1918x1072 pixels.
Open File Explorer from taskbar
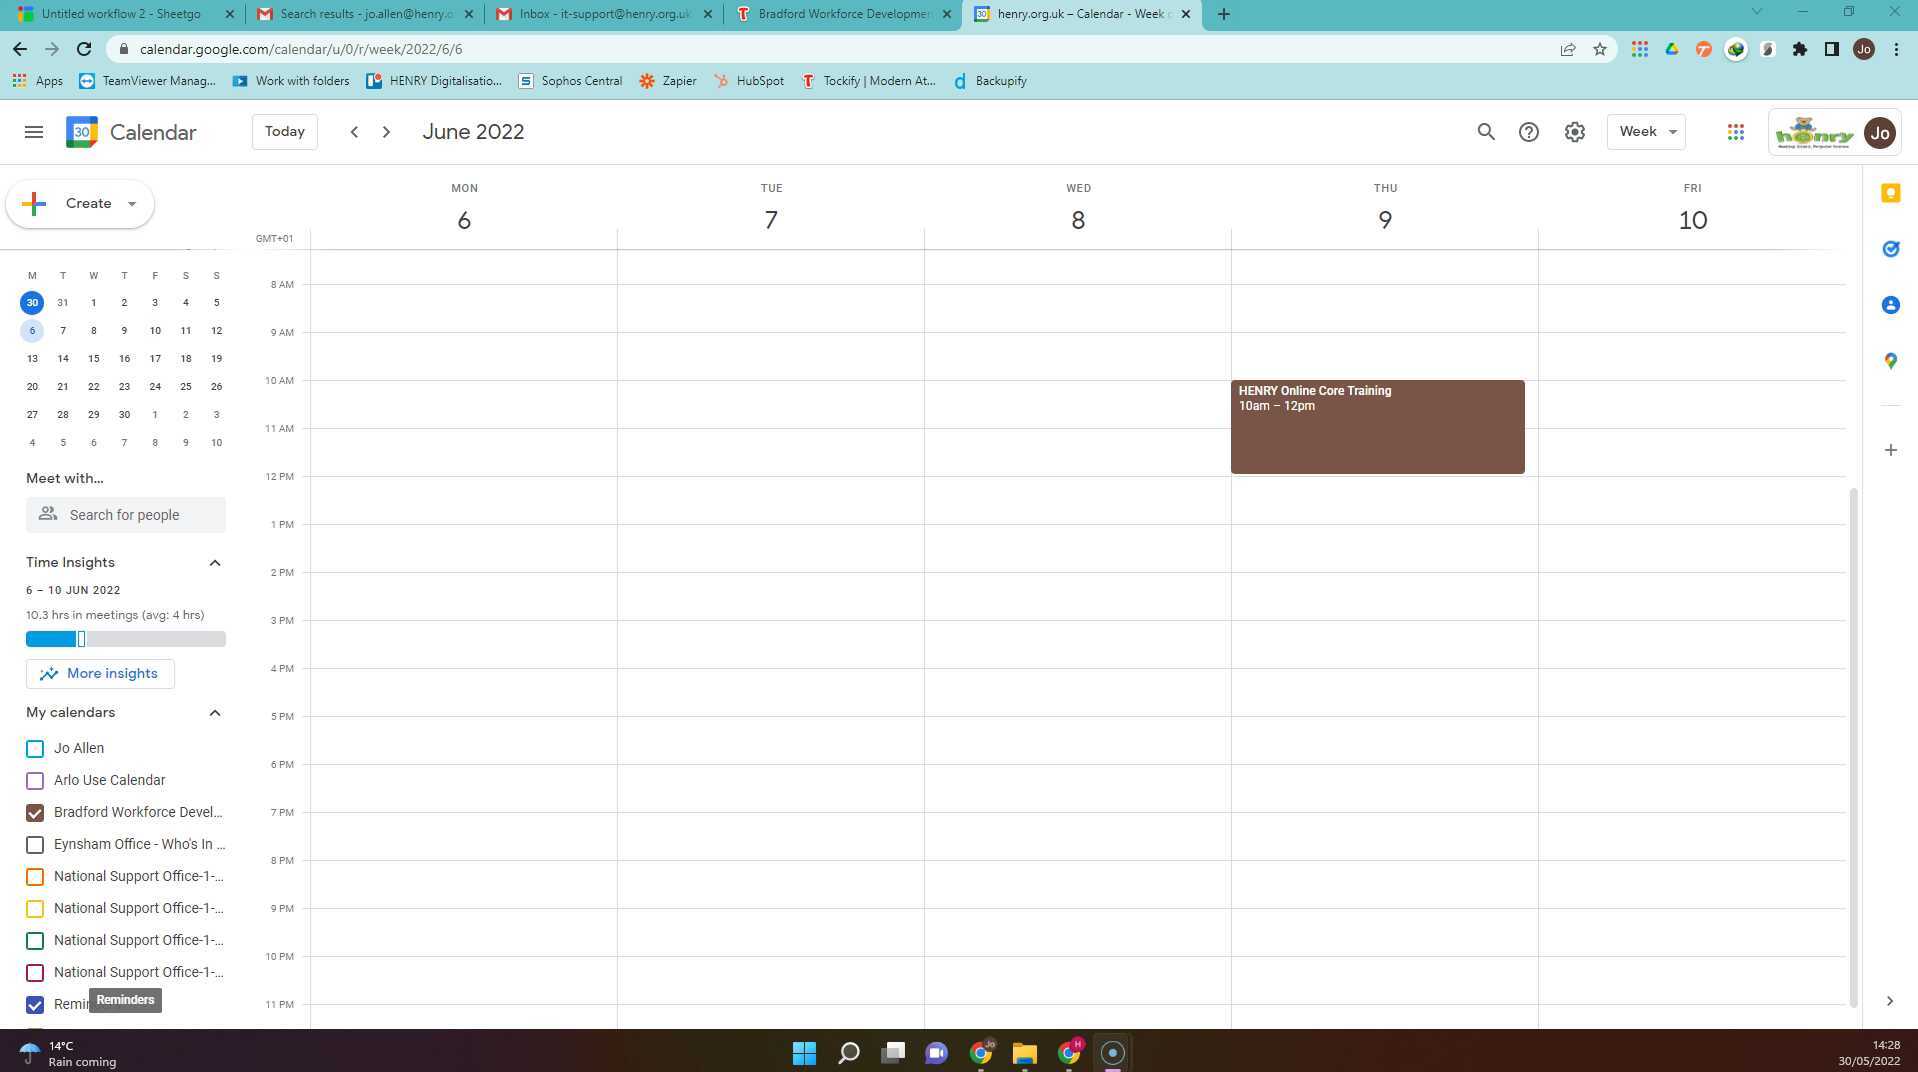point(1024,1053)
